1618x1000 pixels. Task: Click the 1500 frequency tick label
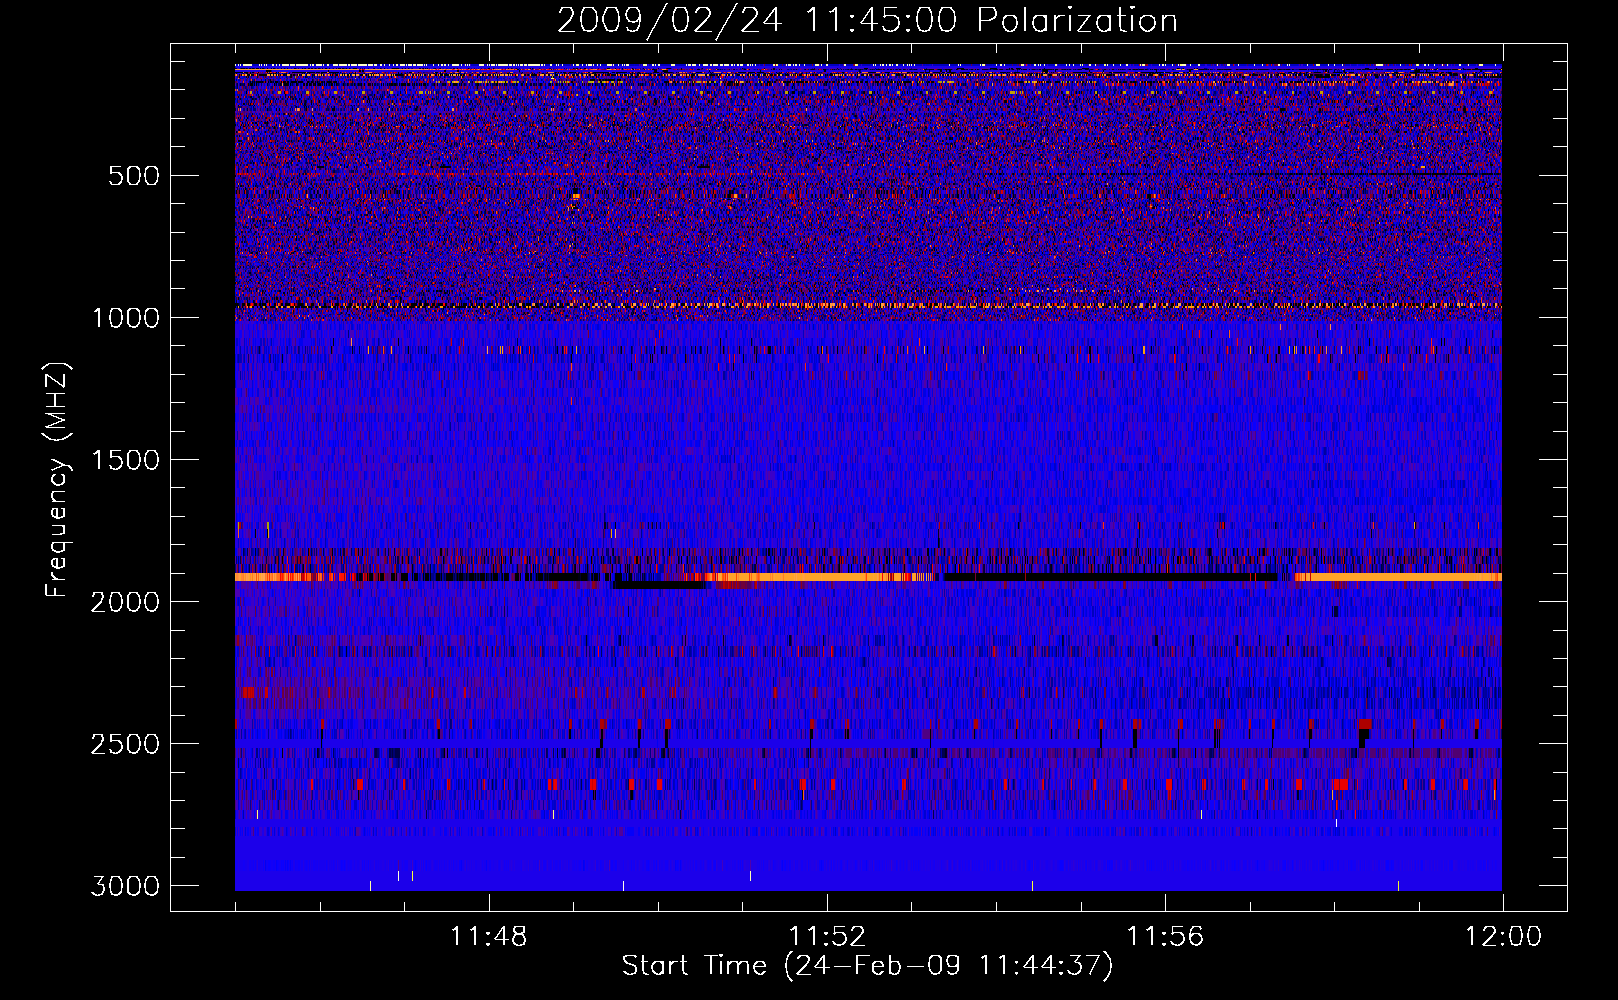pyautogui.click(x=126, y=460)
